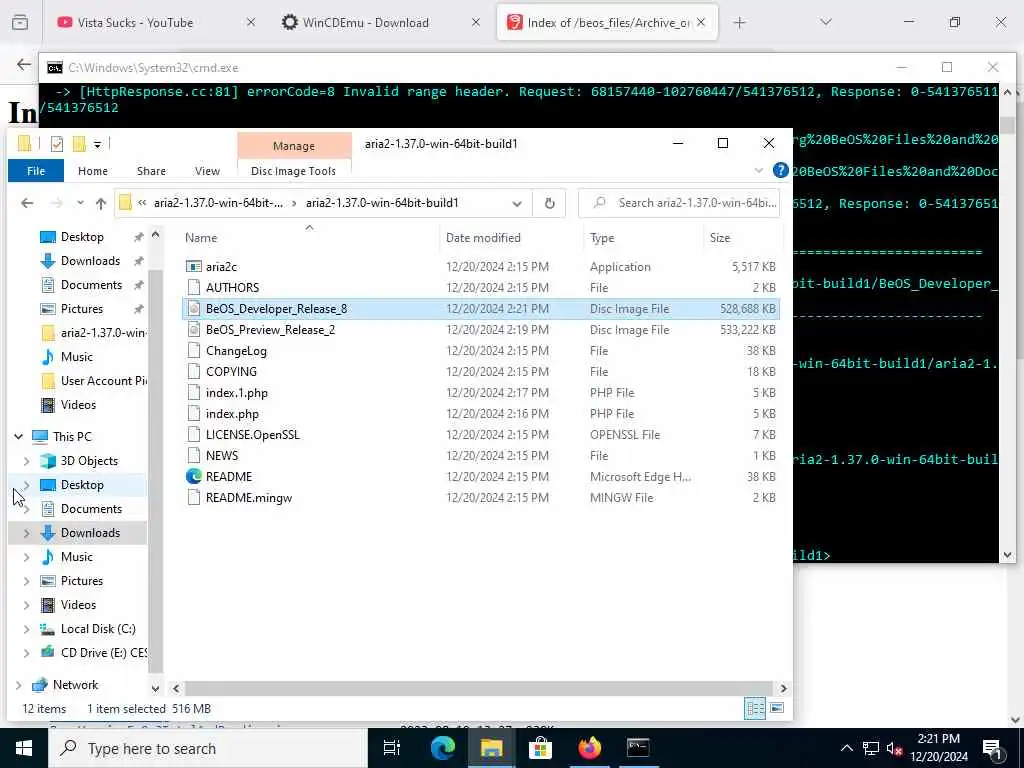
Task: Expand the Music node under This PC
Action: (26, 557)
